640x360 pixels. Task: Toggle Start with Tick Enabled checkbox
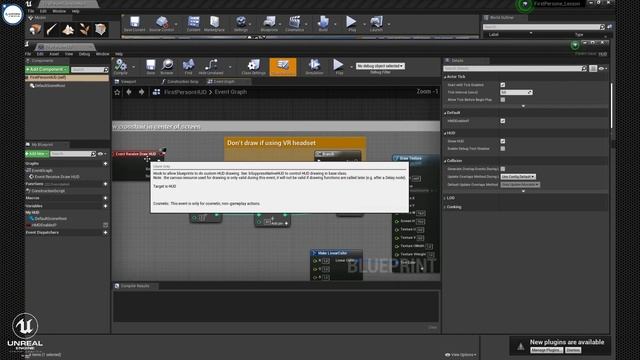pyautogui.click(x=503, y=85)
